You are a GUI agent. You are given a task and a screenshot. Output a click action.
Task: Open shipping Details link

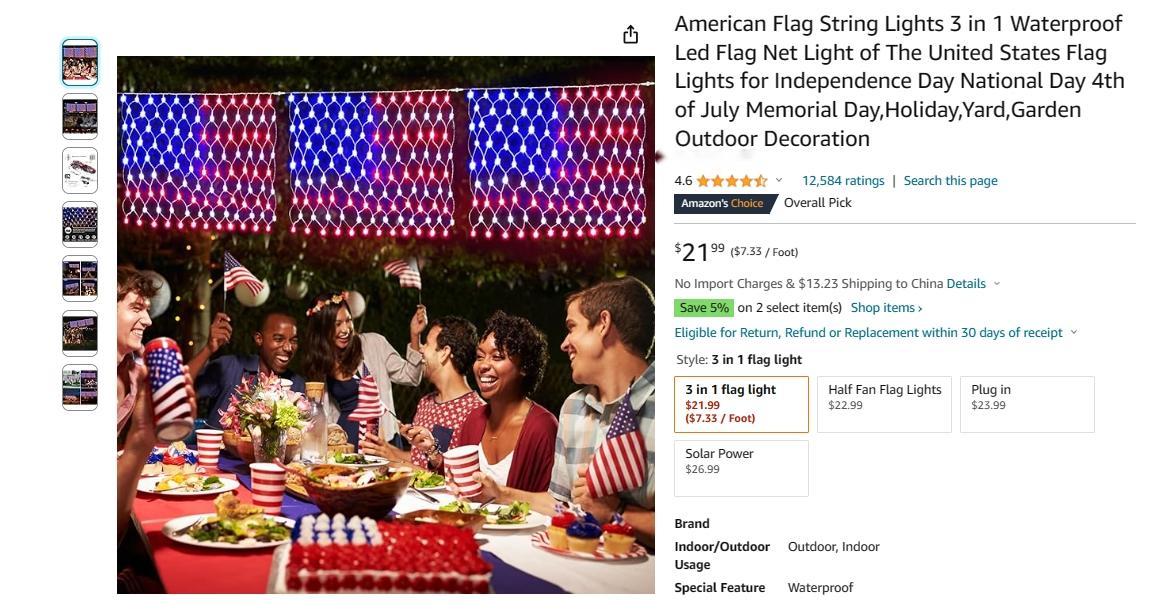[966, 284]
